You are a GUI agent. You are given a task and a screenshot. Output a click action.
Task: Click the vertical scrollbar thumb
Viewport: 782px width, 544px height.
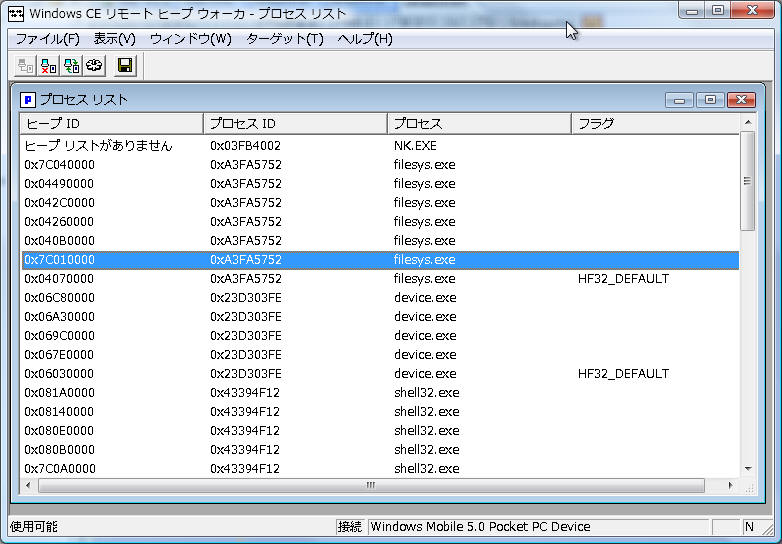coord(748,181)
